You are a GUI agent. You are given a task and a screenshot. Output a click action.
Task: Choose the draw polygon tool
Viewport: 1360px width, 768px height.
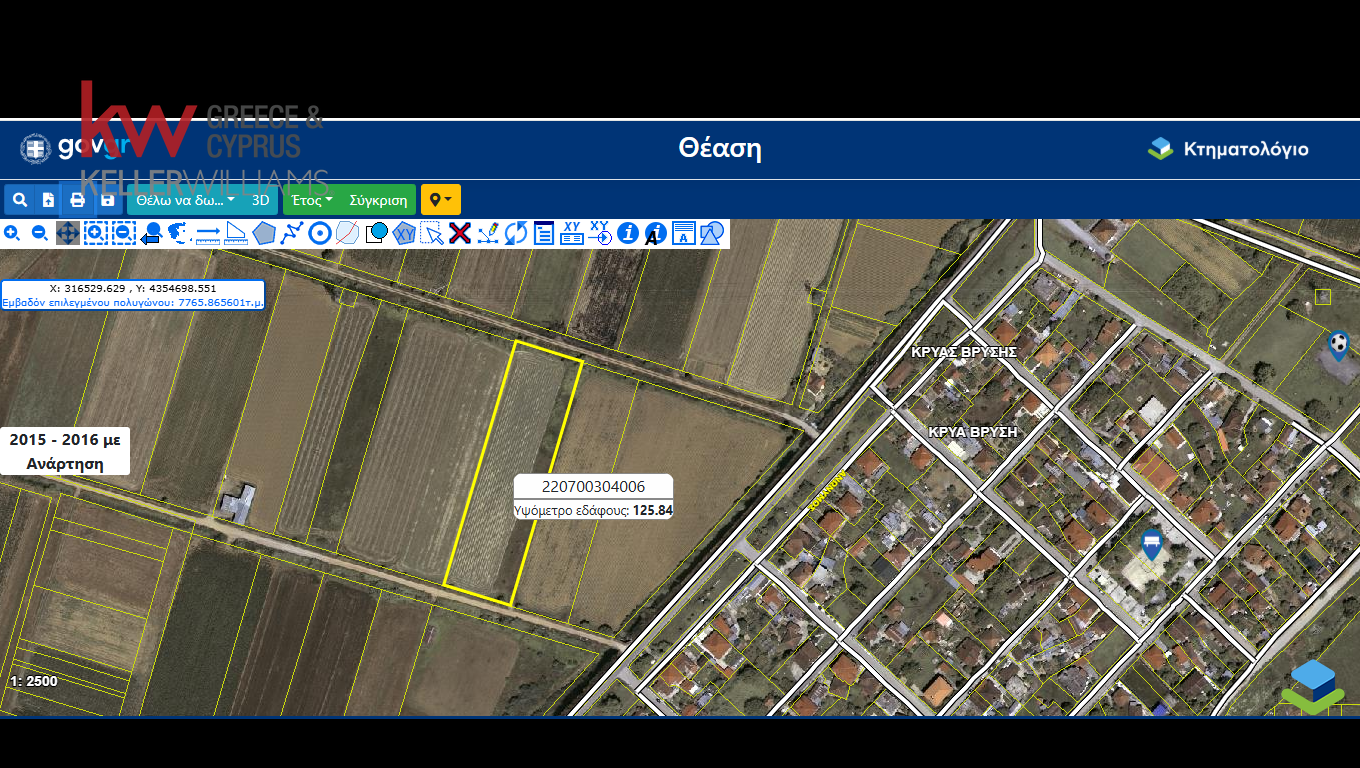tap(264, 233)
